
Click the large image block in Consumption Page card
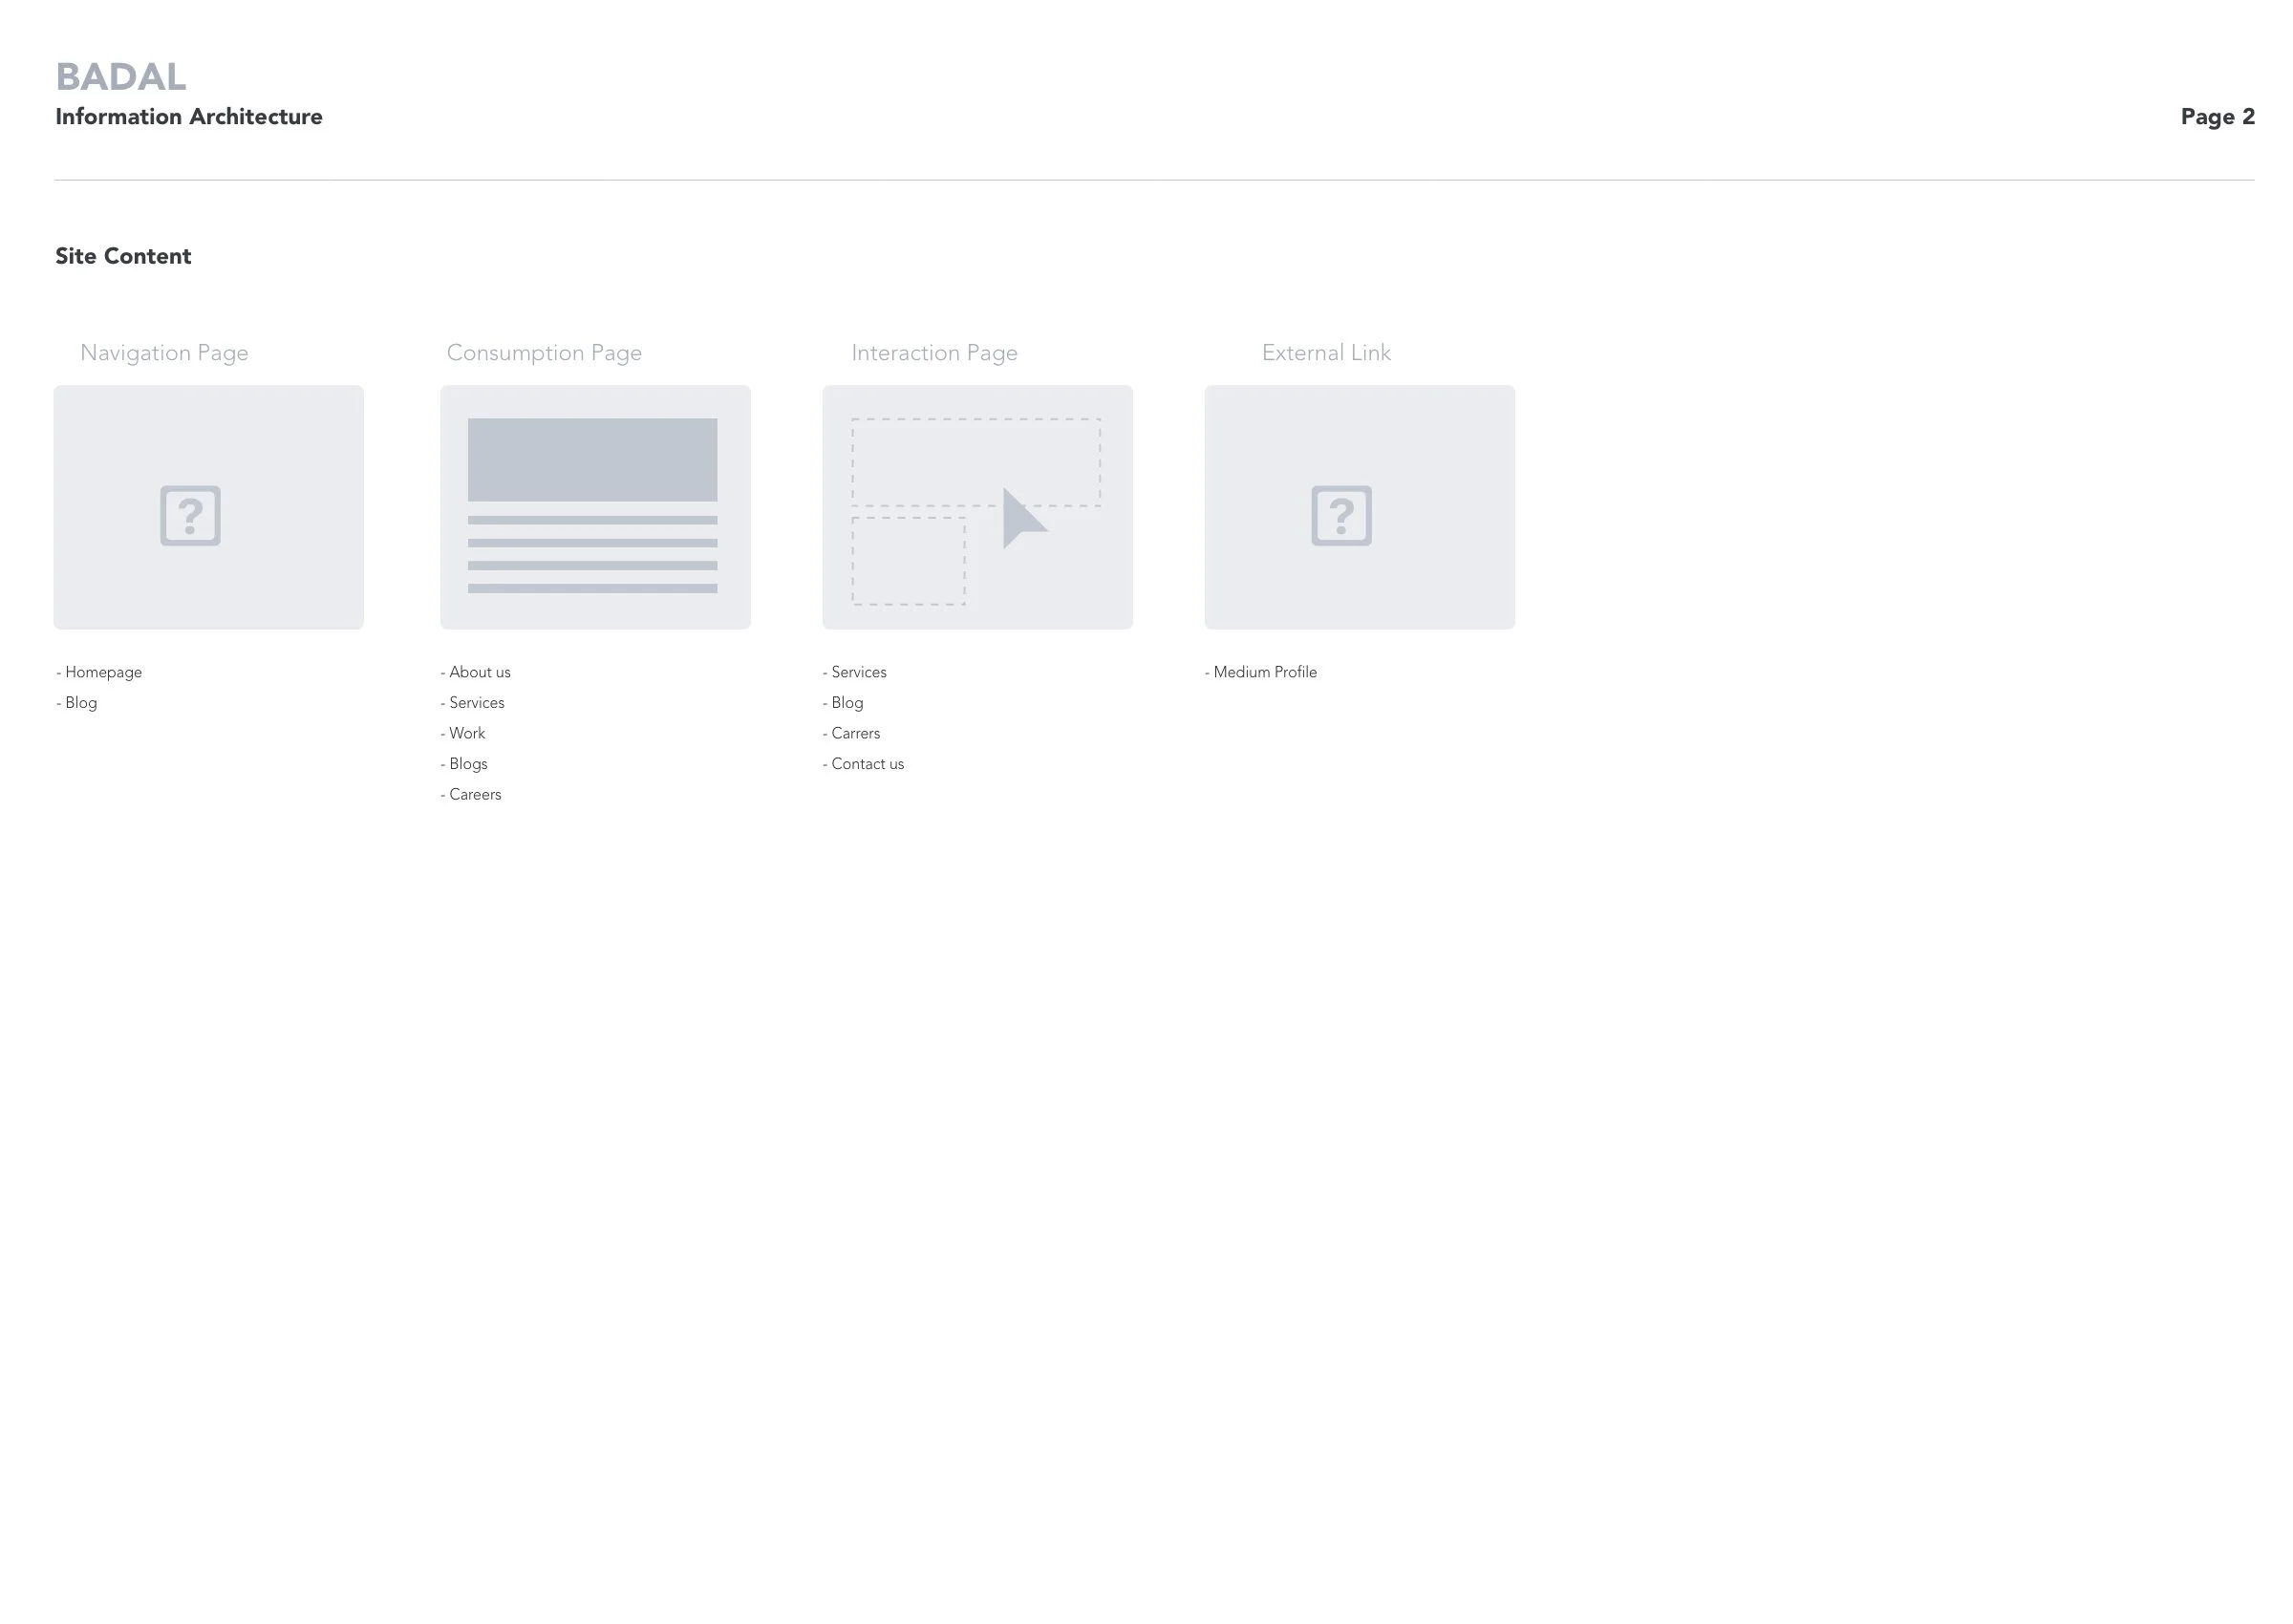click(x=592, y=460)
